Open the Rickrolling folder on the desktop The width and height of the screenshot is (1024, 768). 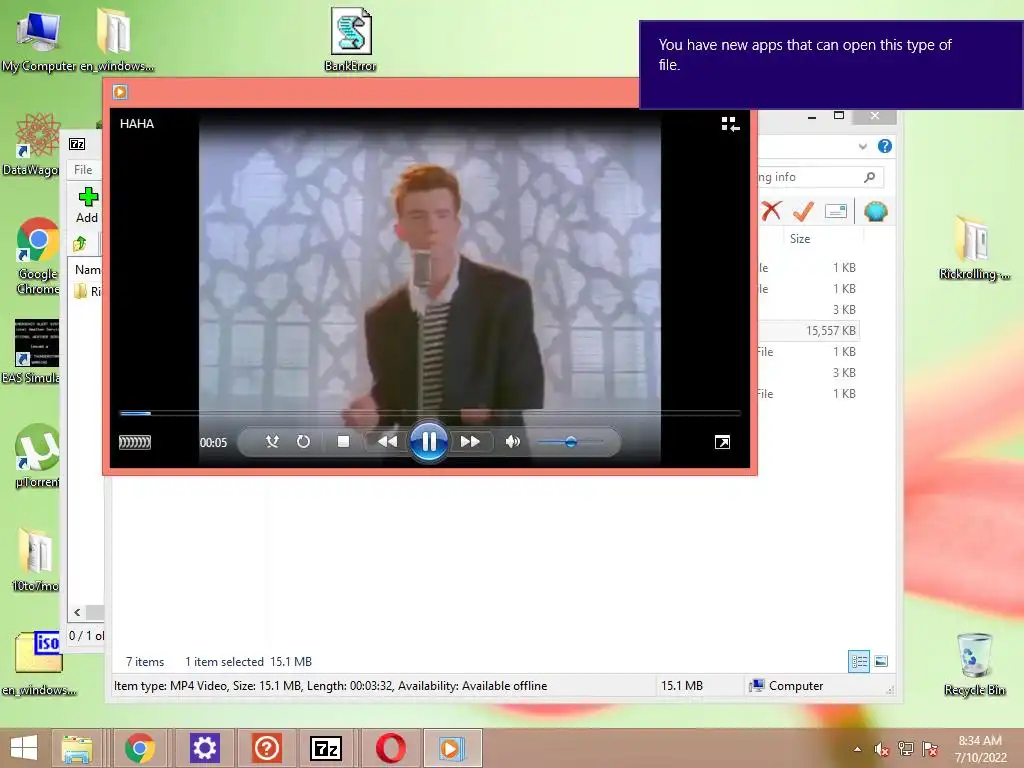pos(974,248)
